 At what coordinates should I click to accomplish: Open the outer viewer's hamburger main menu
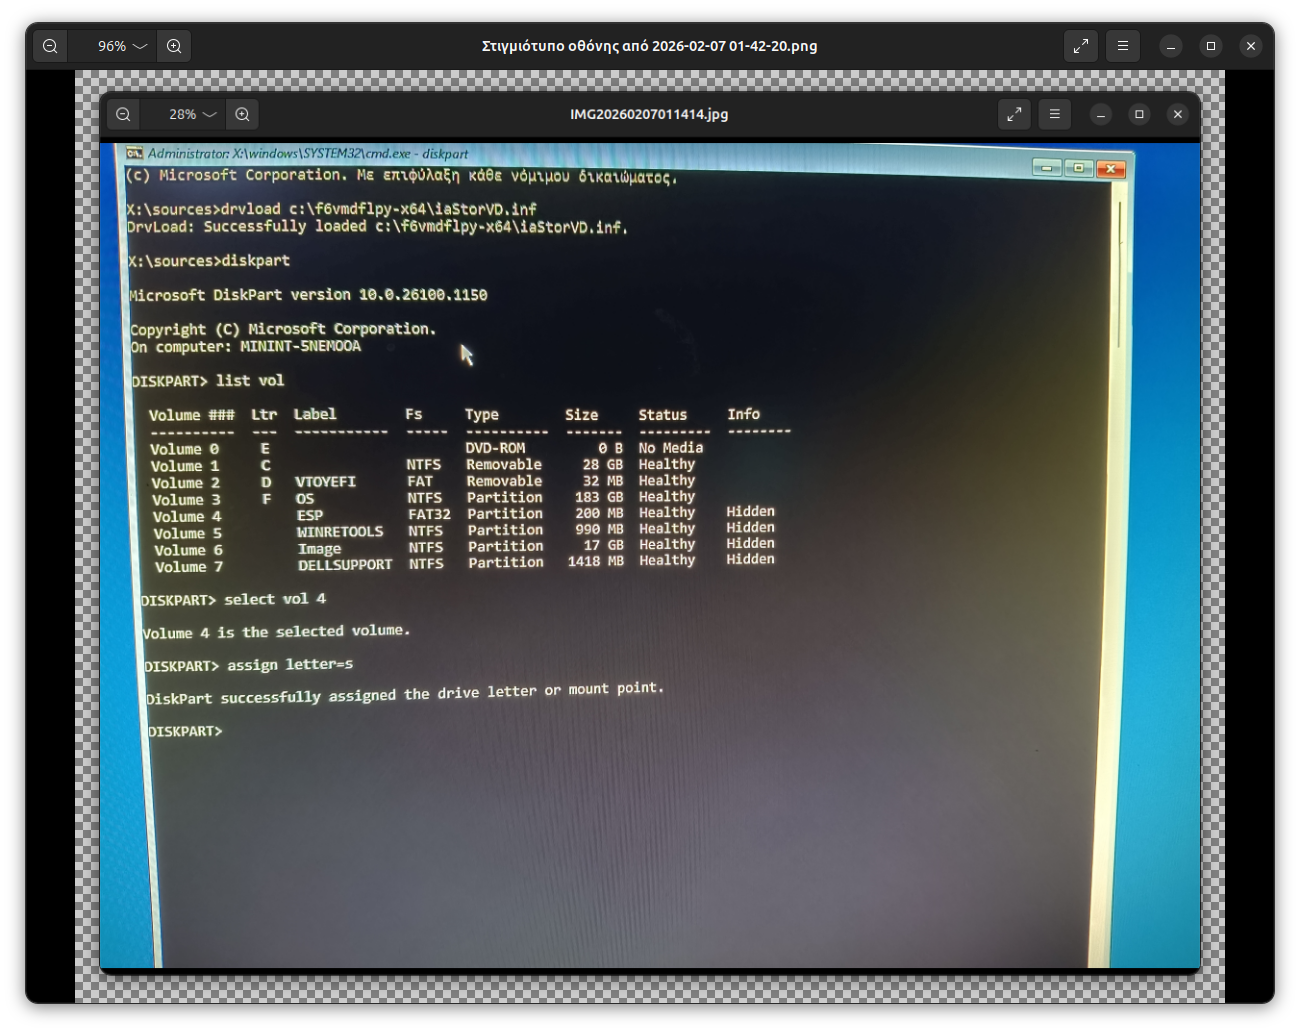(1123, 46)
